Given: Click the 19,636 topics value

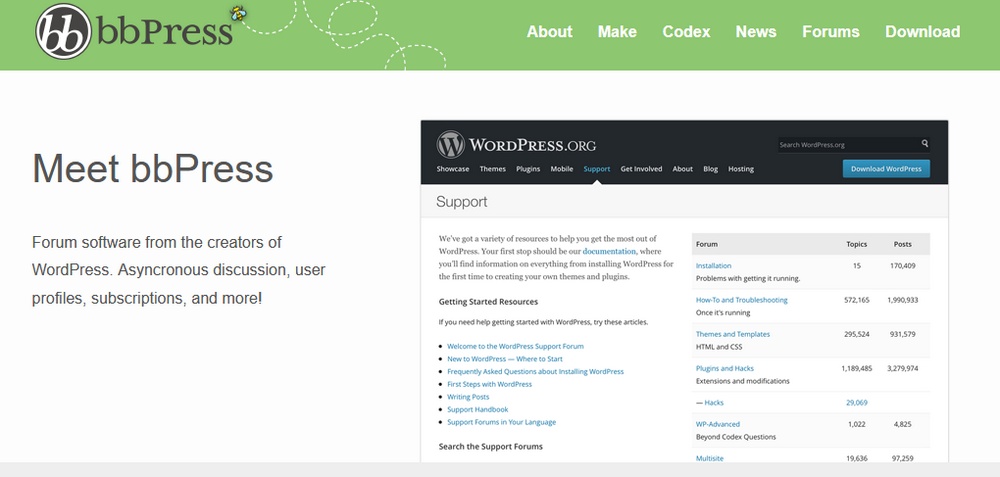Looking at the screenshot, I should click(857, 458).
